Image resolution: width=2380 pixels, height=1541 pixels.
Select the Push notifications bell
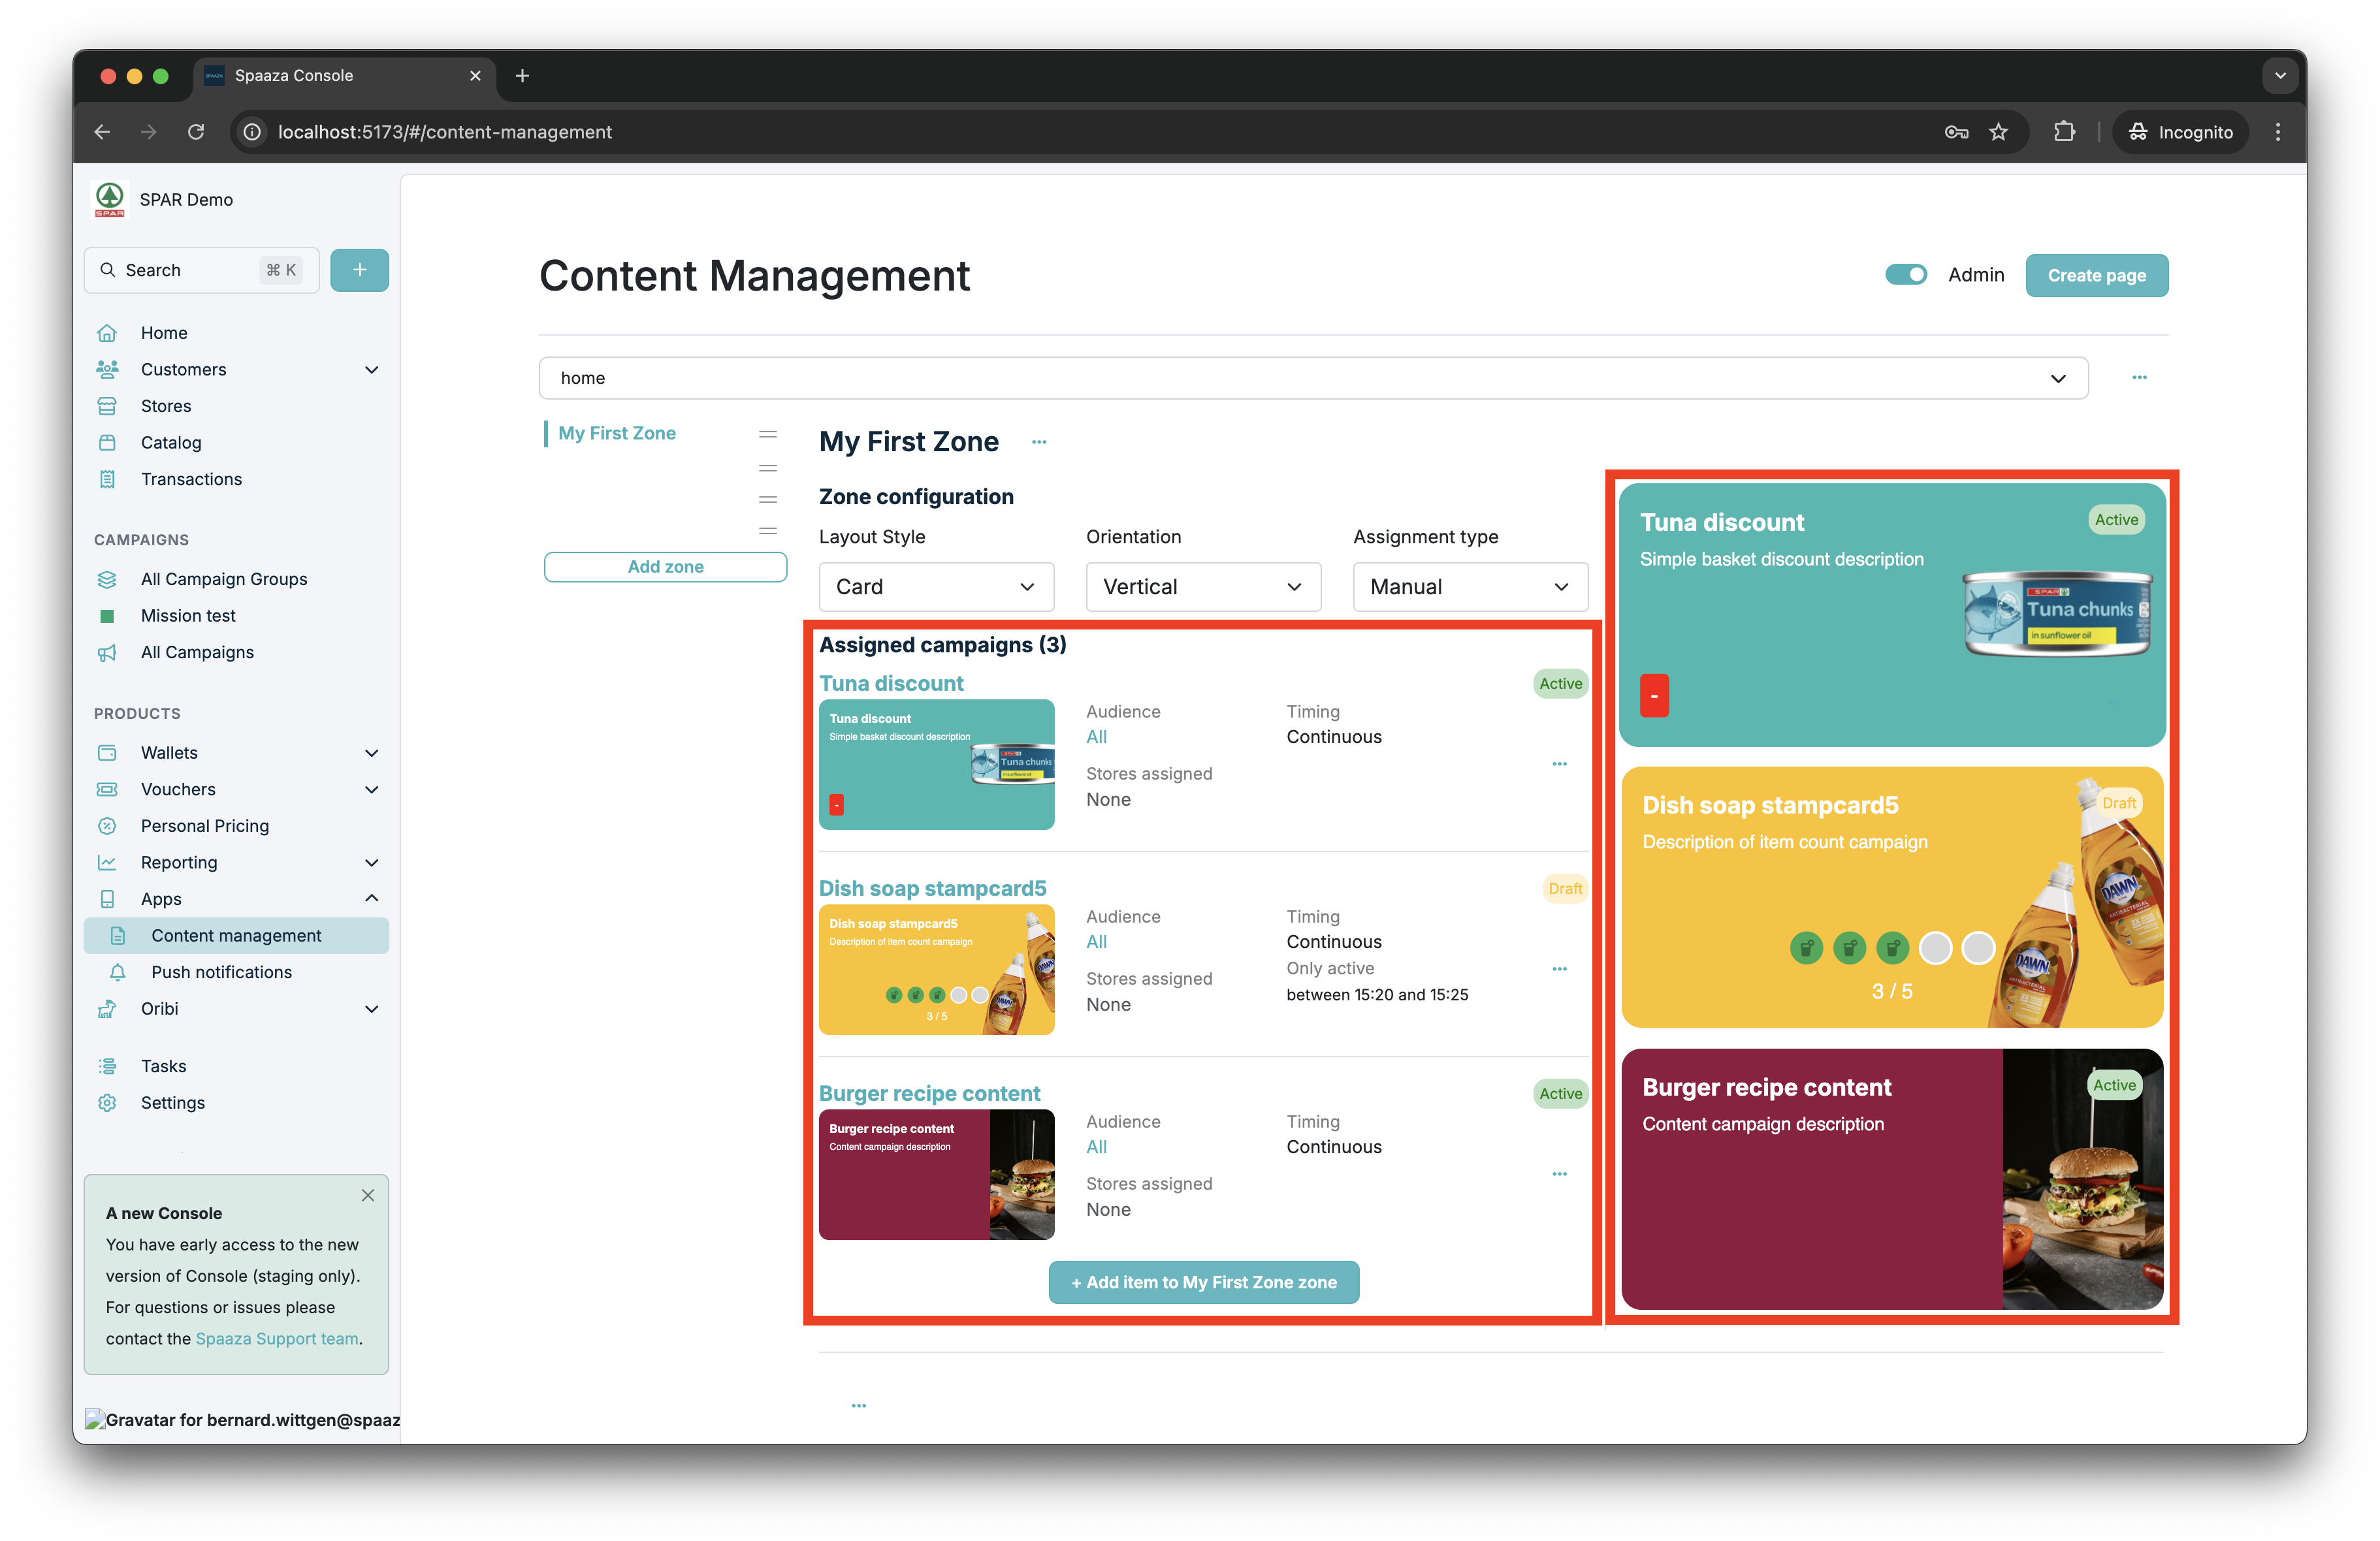click(x=117, y=971)
